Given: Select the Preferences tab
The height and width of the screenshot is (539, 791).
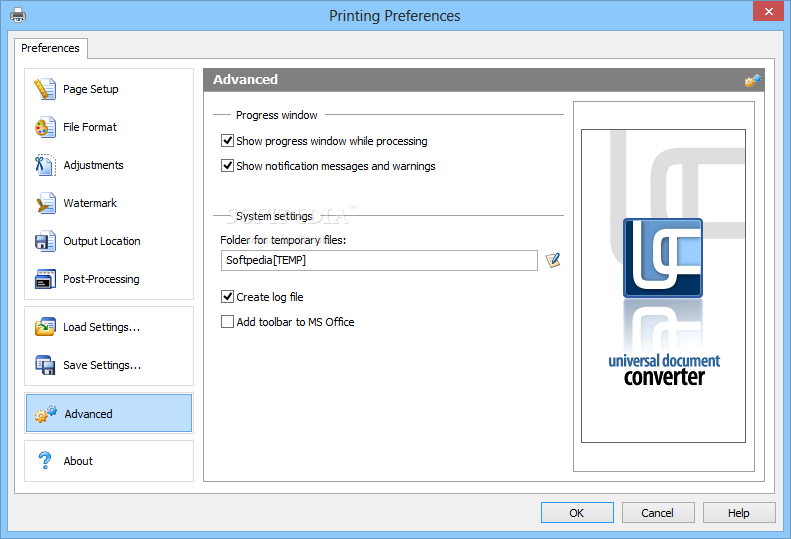Looking at the screenshot, I should pos(50,48).
